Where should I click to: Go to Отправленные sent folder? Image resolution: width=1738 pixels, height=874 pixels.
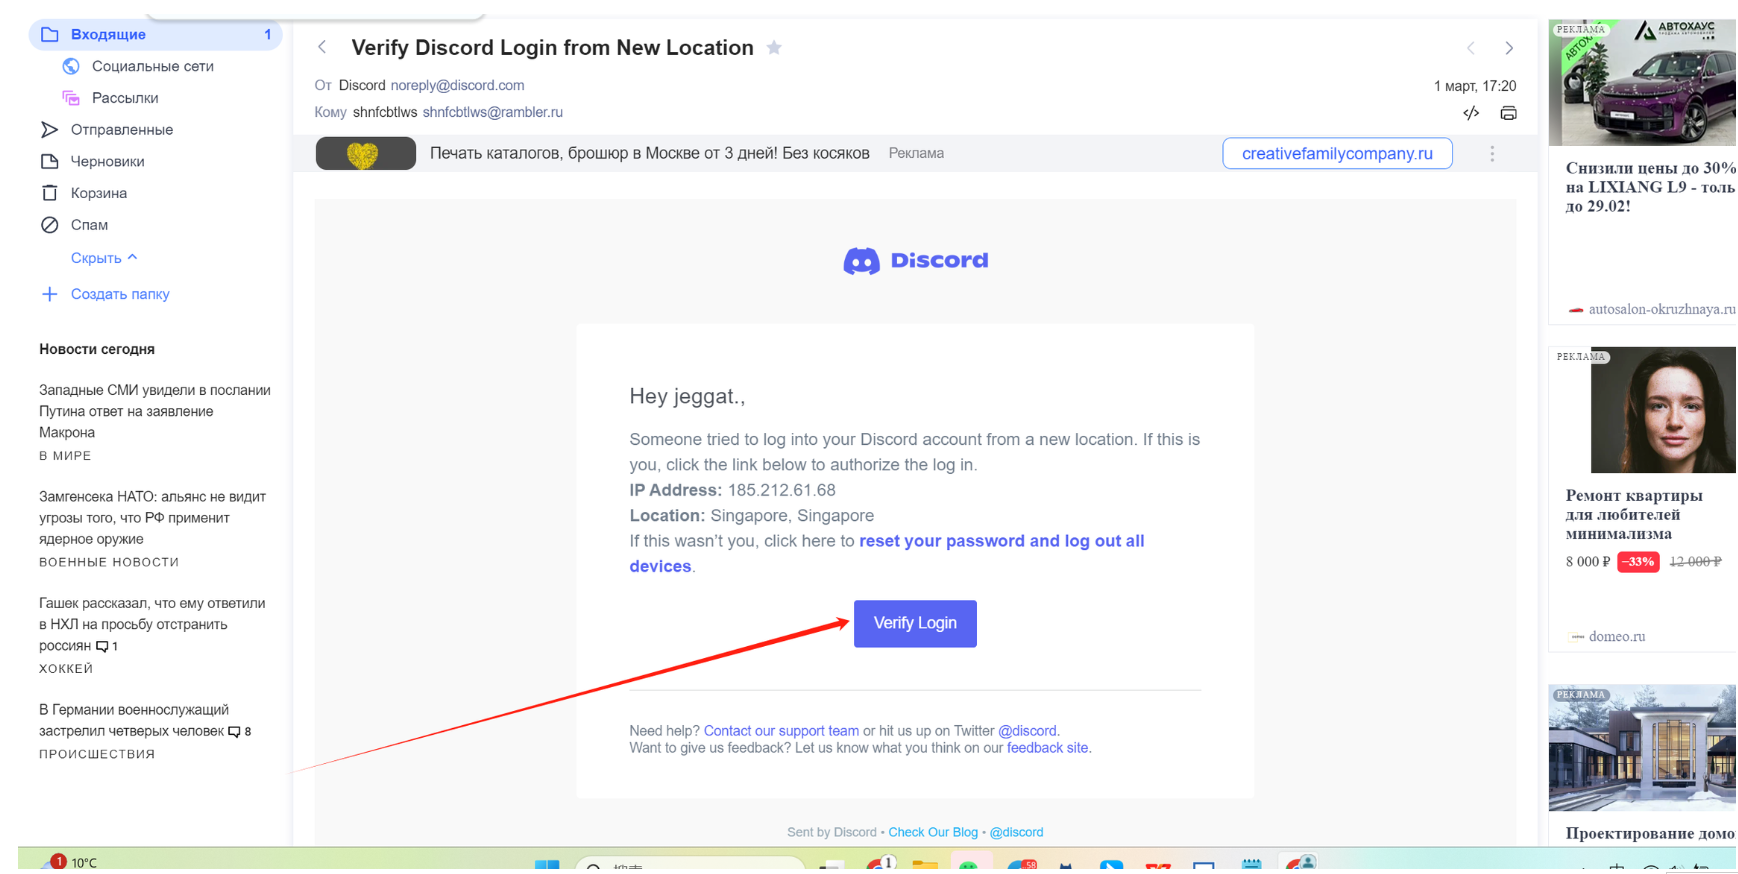(121, 130)
